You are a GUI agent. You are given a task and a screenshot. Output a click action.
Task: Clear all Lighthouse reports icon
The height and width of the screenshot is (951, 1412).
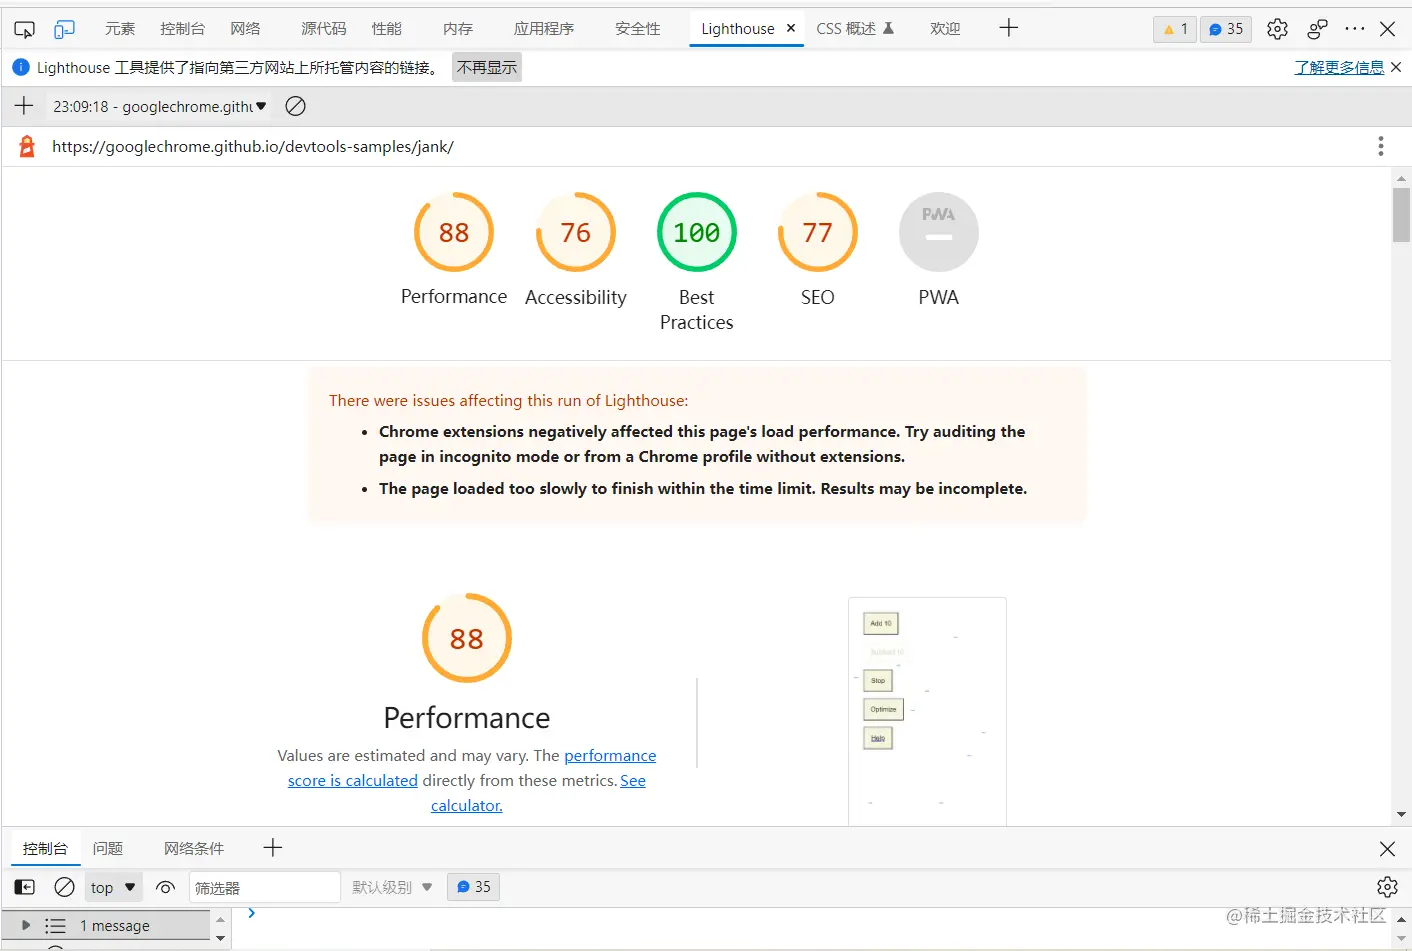click(x=295, y=106)
